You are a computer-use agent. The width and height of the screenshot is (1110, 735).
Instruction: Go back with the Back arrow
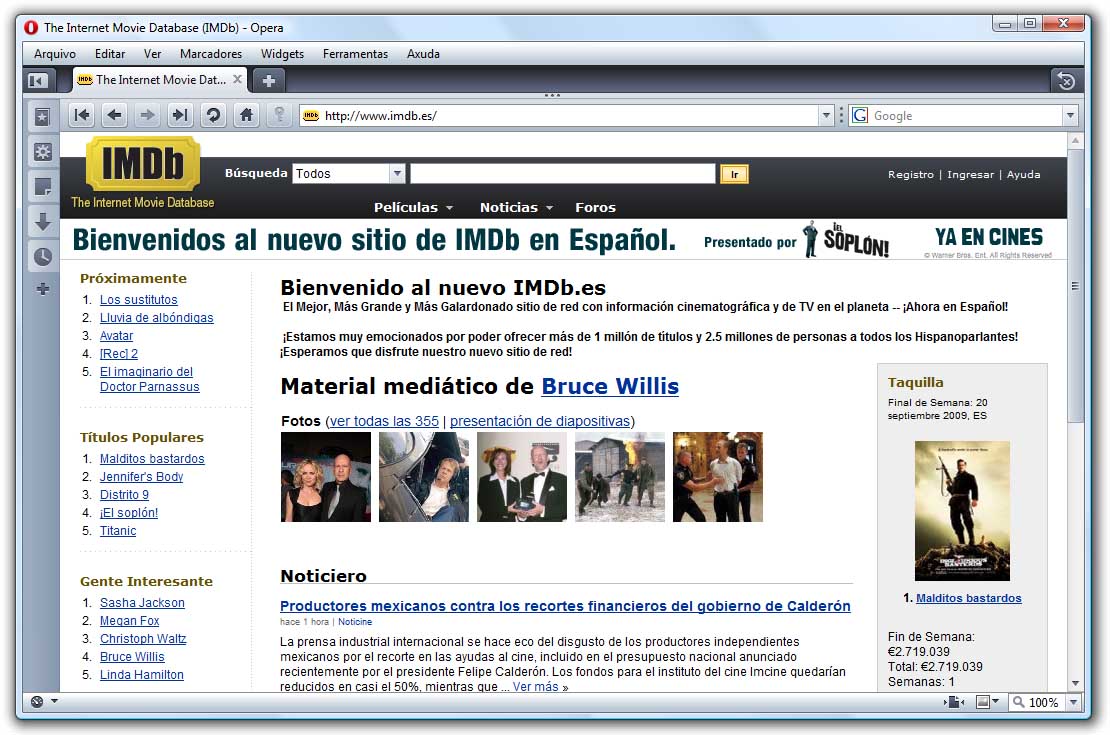click(x=115, y=115)
